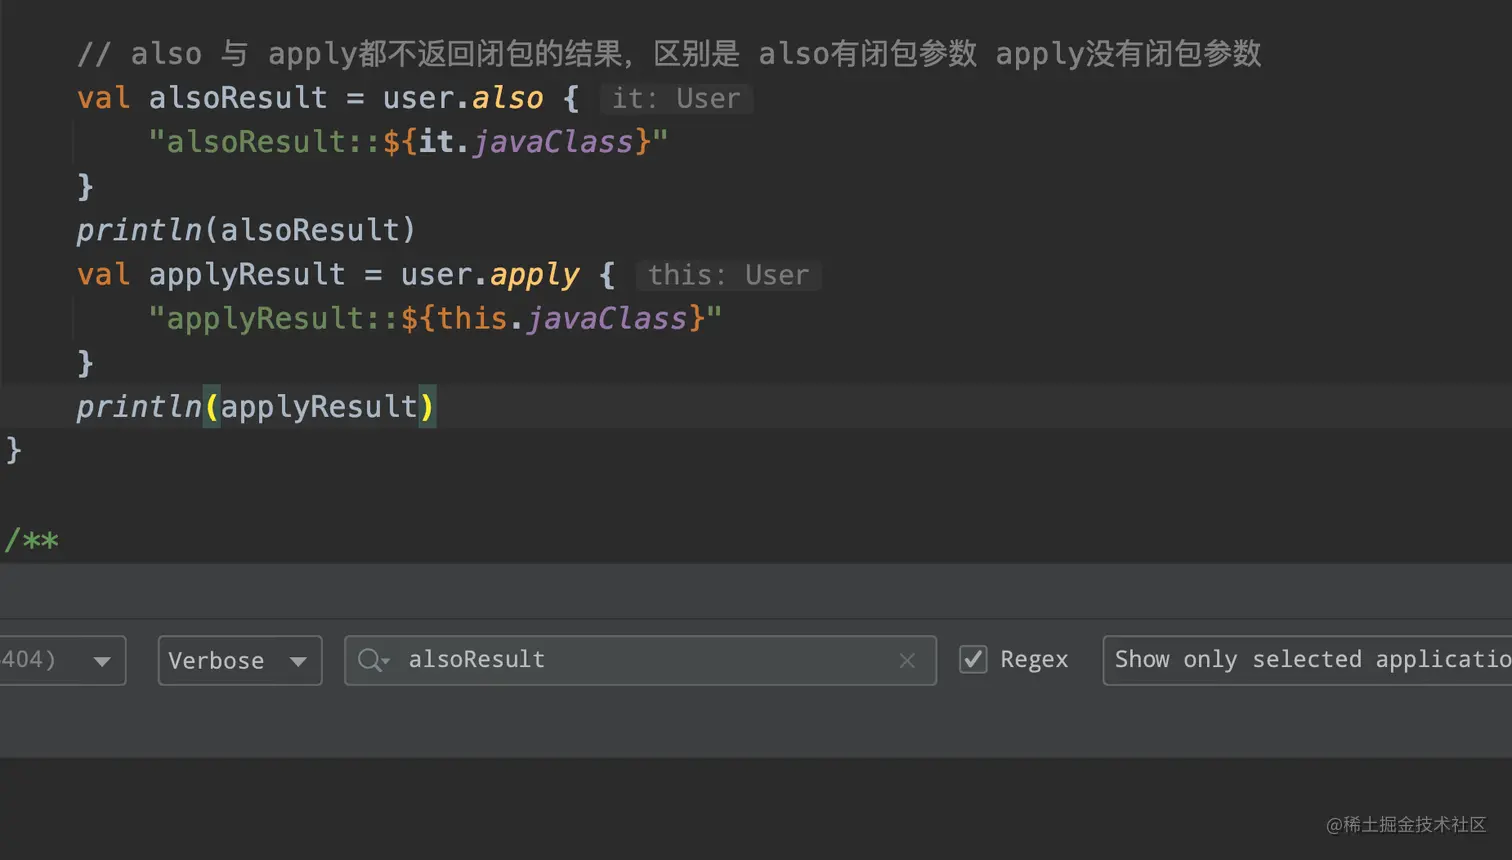This screenshot has width=1512, height=860.
Task: Click the "alsoResult::${it.javaClass}" string
Action: pyautogui.click(x=408, y=142)
